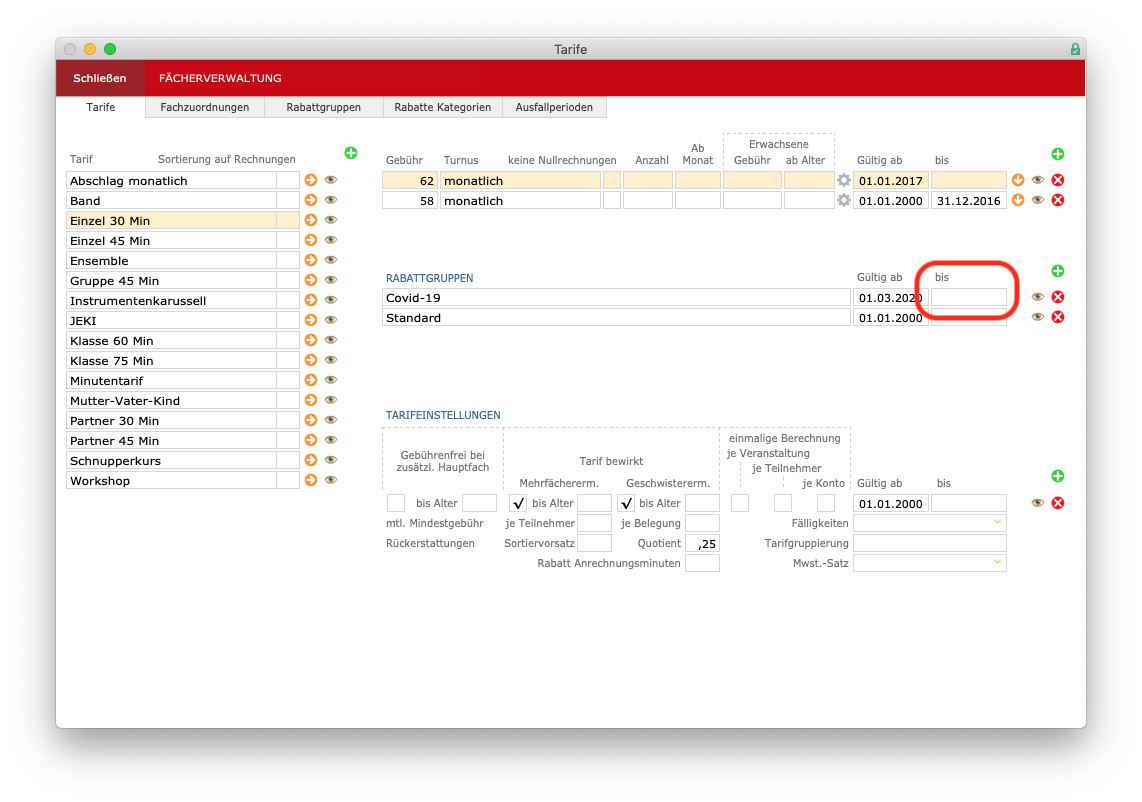Viewport: 1142px width, 802px height.
Task: Open orange arrow for Klasse 60 Min
Action: (311, 340)
